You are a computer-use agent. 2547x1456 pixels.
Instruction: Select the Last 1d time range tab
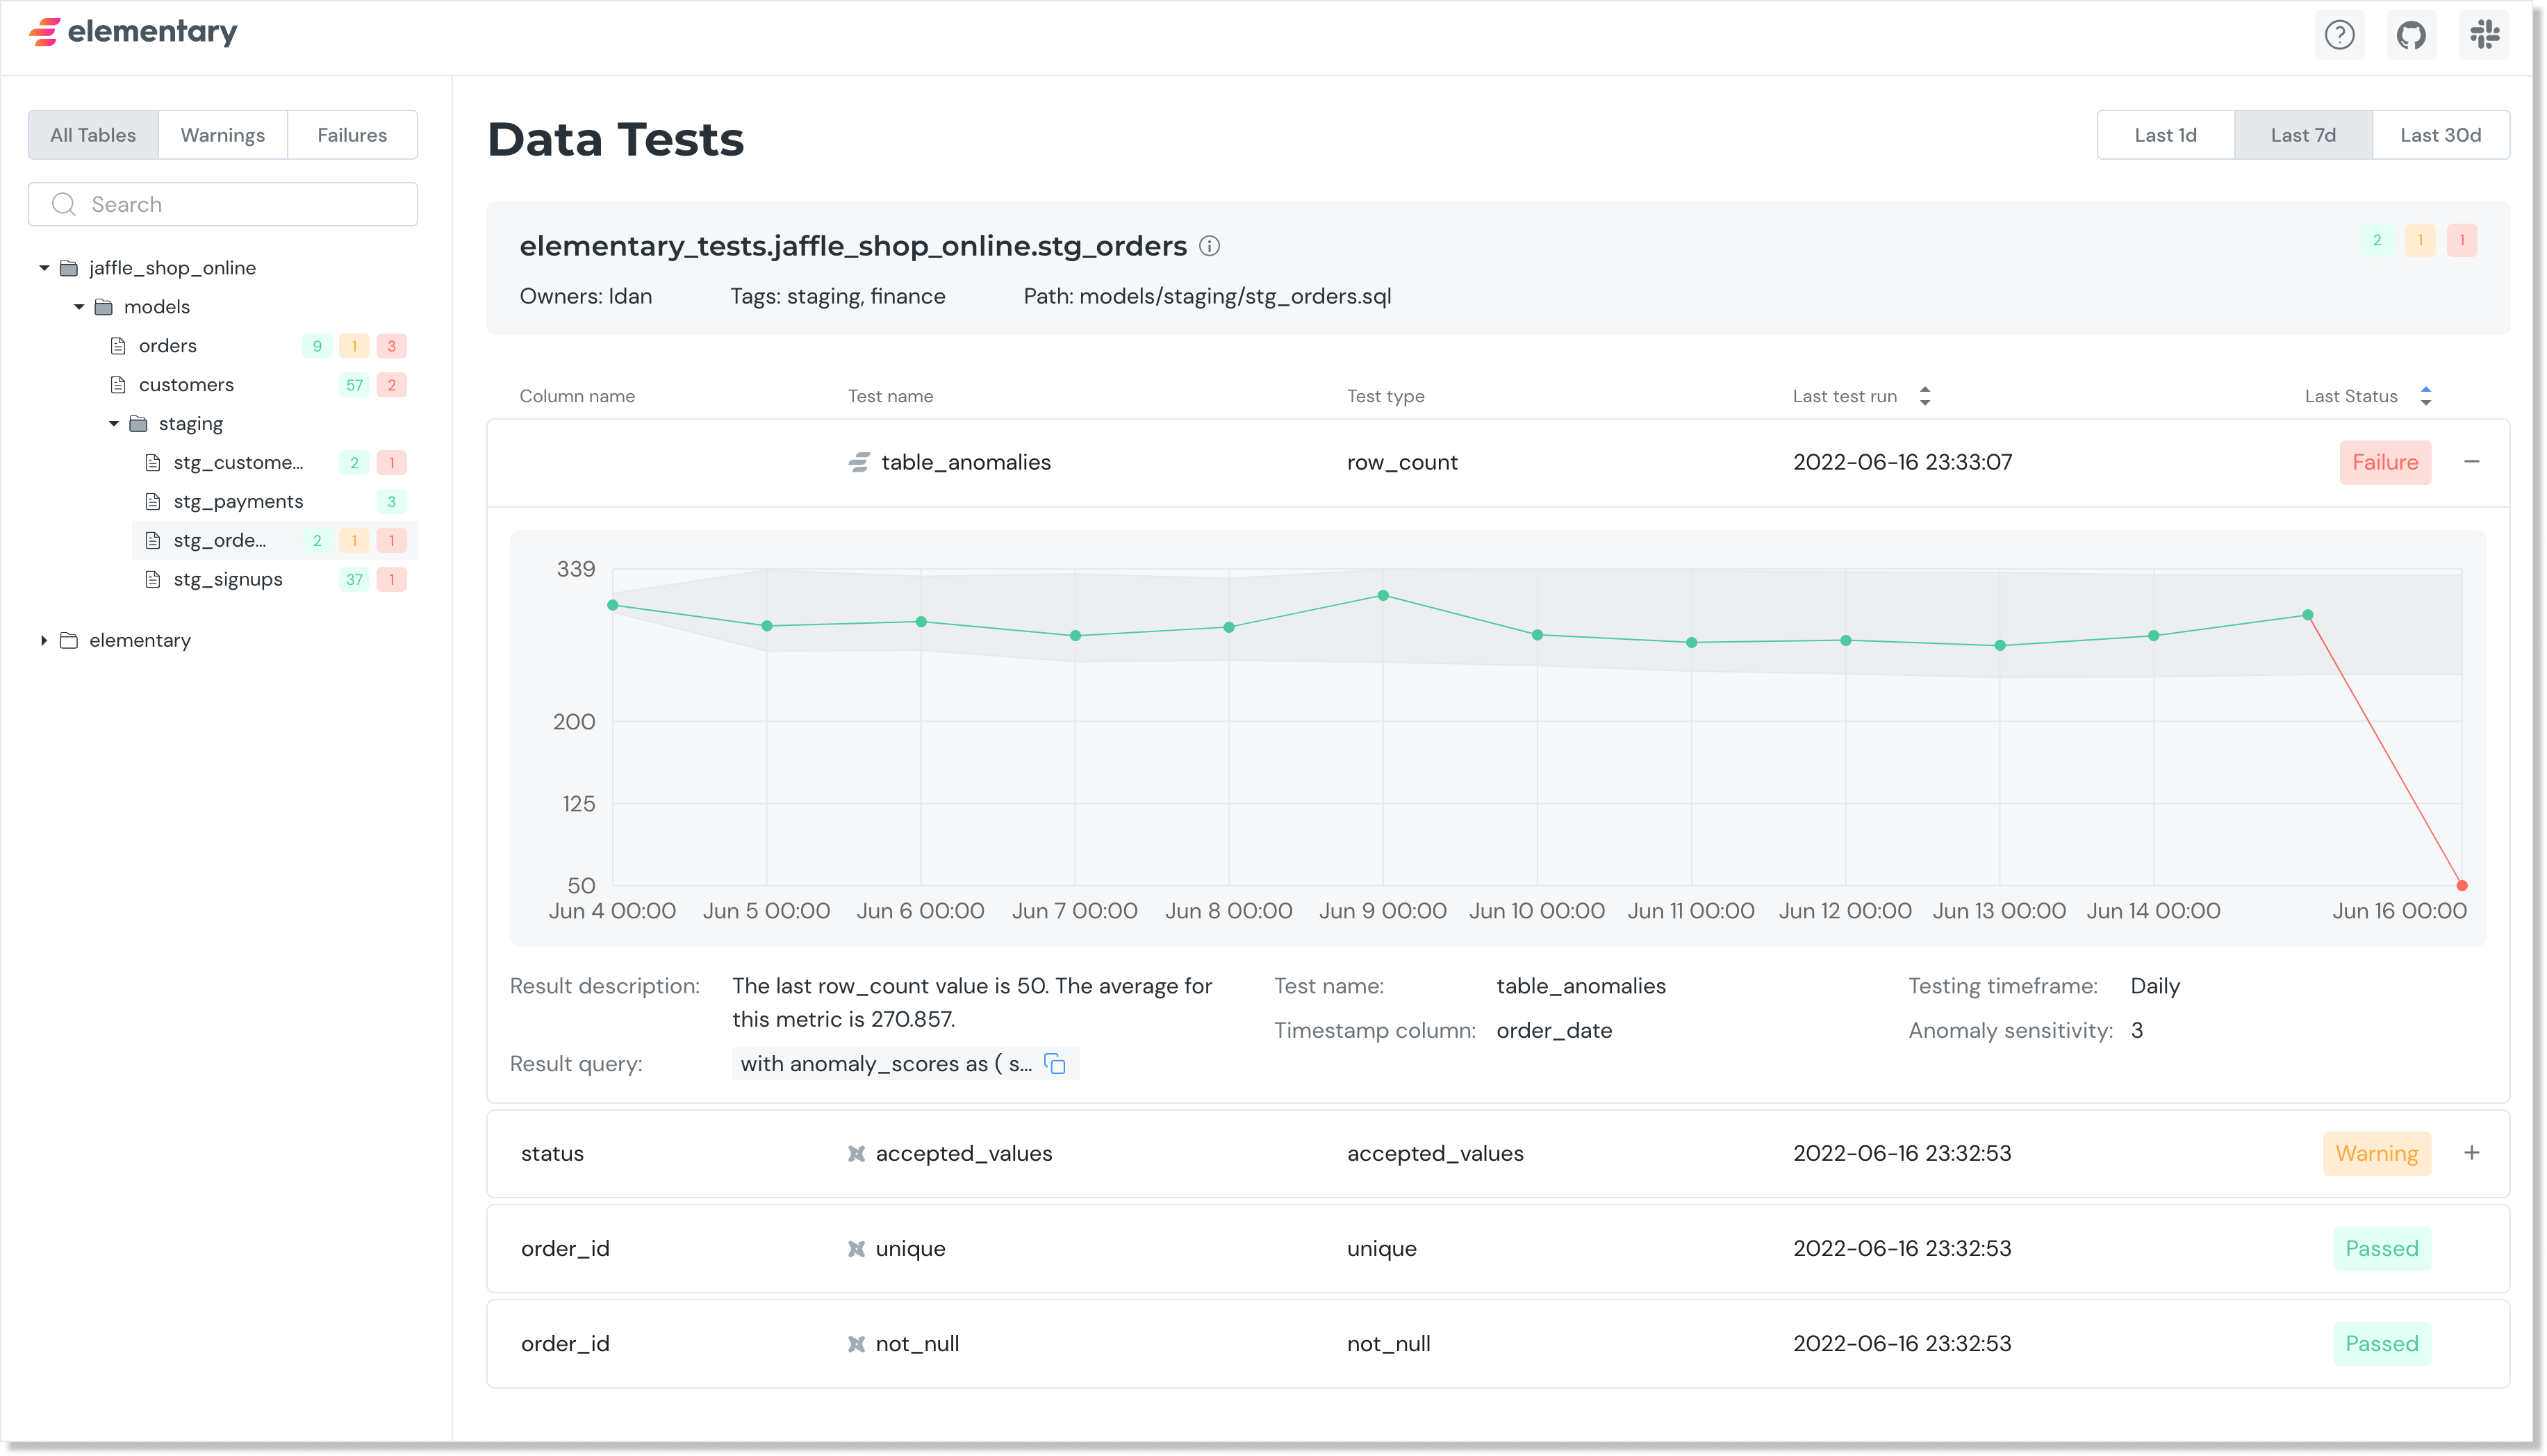point(2164,135)
